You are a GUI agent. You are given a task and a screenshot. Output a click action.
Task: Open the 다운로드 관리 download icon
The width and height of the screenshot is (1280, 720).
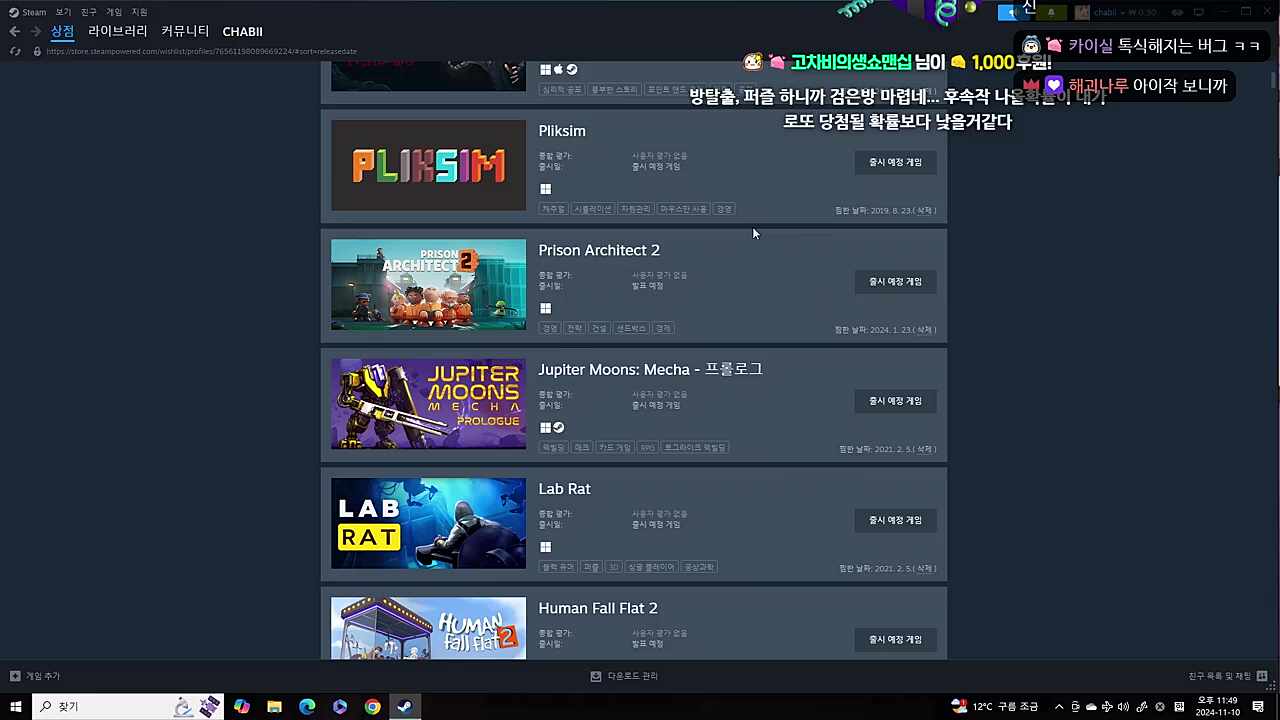(x=596, y=676)
